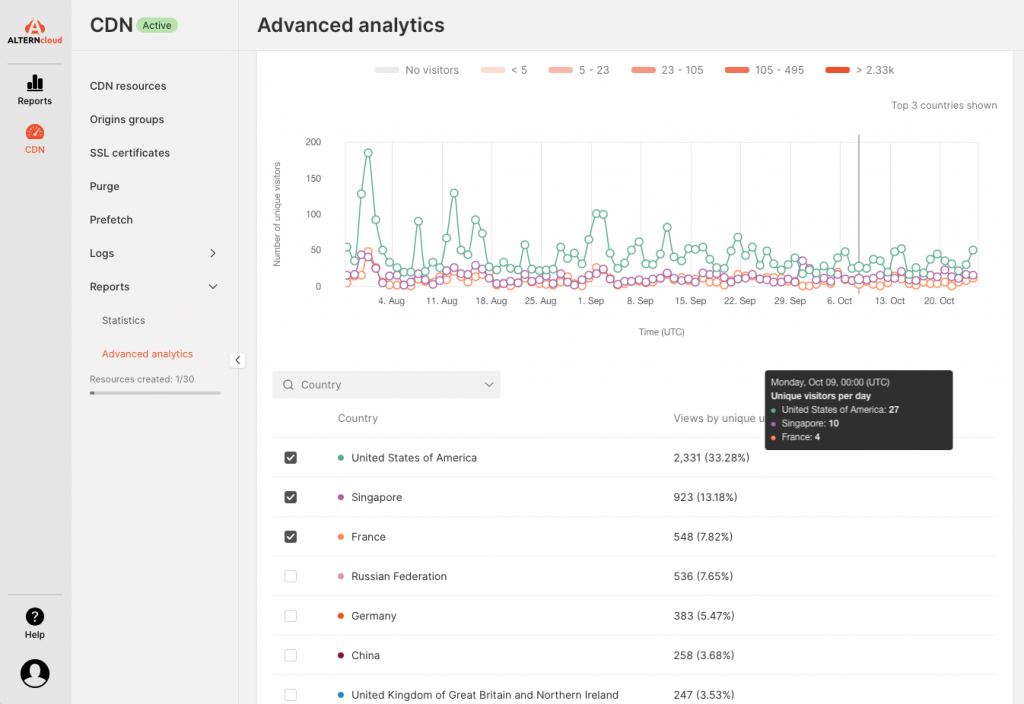The image size is (1024, 704).
Task: Uncheck the Singapore checkbox
Action: pos(291,497)
